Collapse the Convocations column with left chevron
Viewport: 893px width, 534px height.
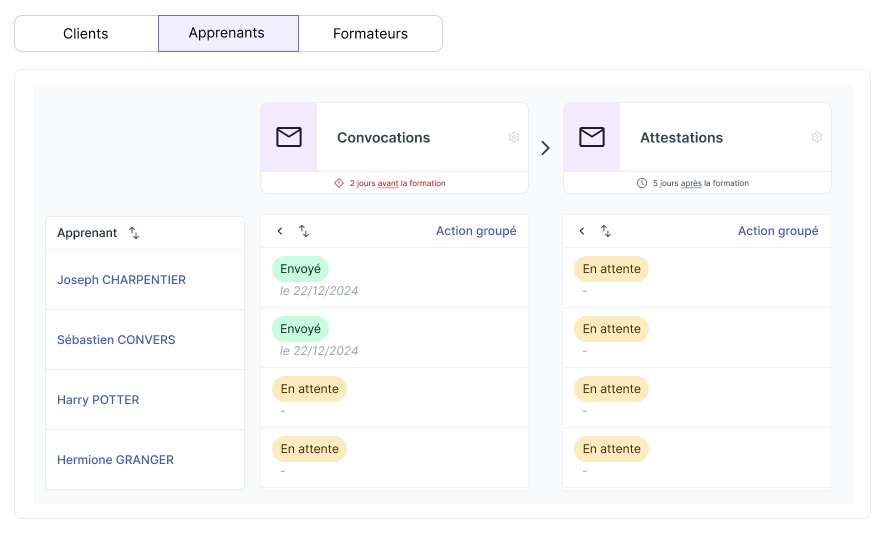click(280, 231)
